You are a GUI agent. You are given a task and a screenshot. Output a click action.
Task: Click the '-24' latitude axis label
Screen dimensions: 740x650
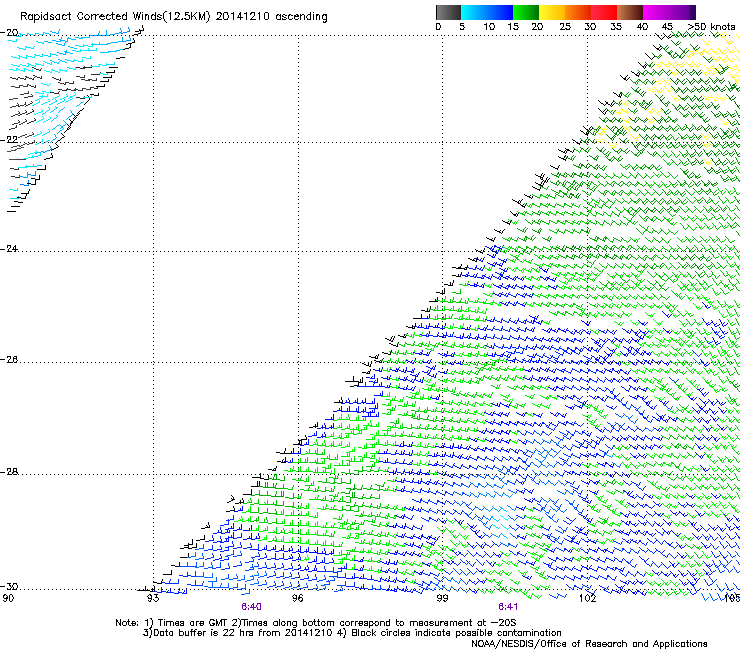pyautogui.click(x=9, y=249)
